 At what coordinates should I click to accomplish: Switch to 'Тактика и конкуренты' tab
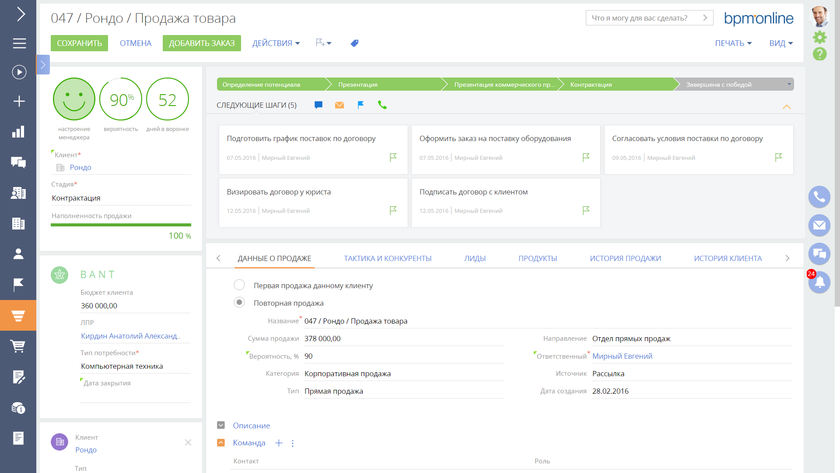(388, 258)
